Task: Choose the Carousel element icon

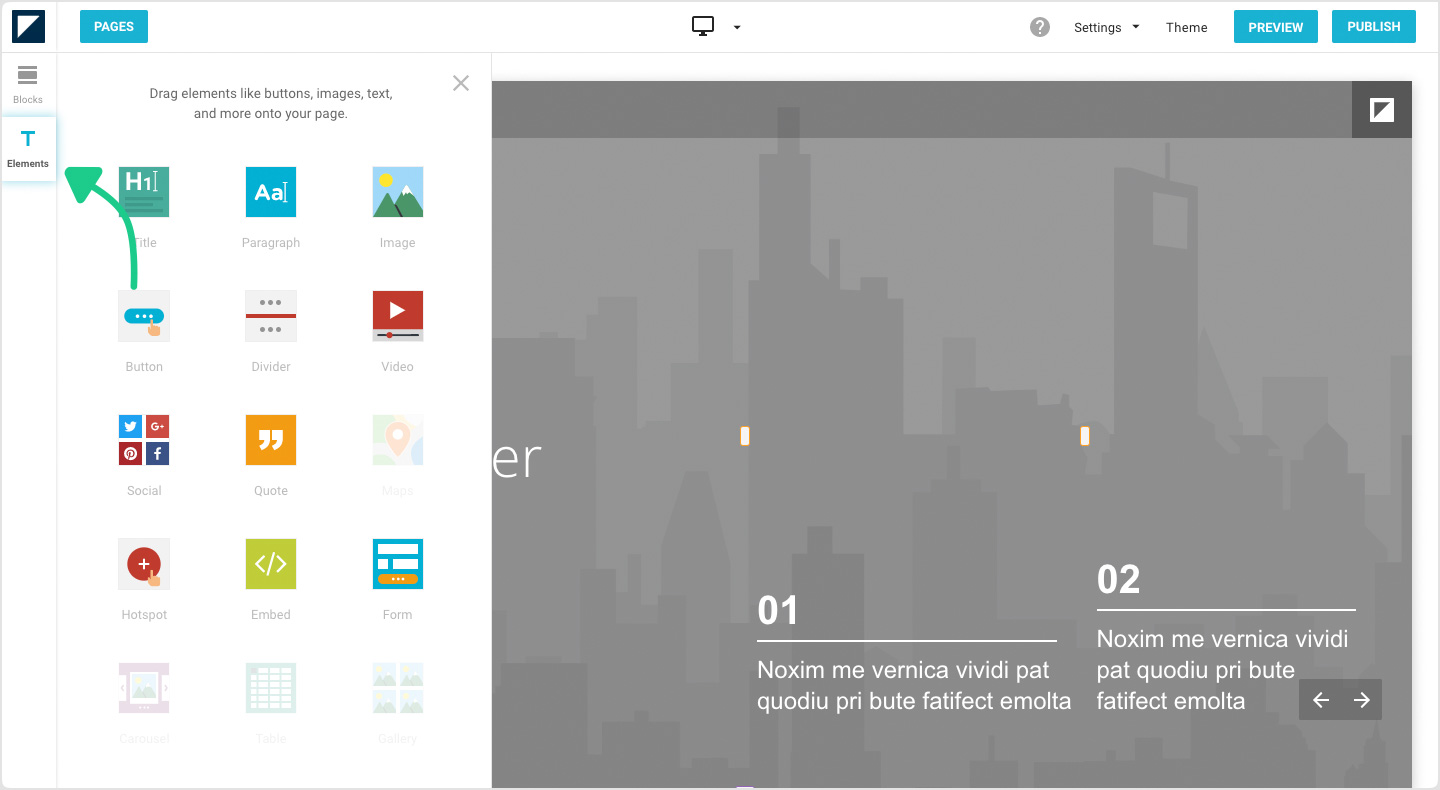Action: point(144,688)
